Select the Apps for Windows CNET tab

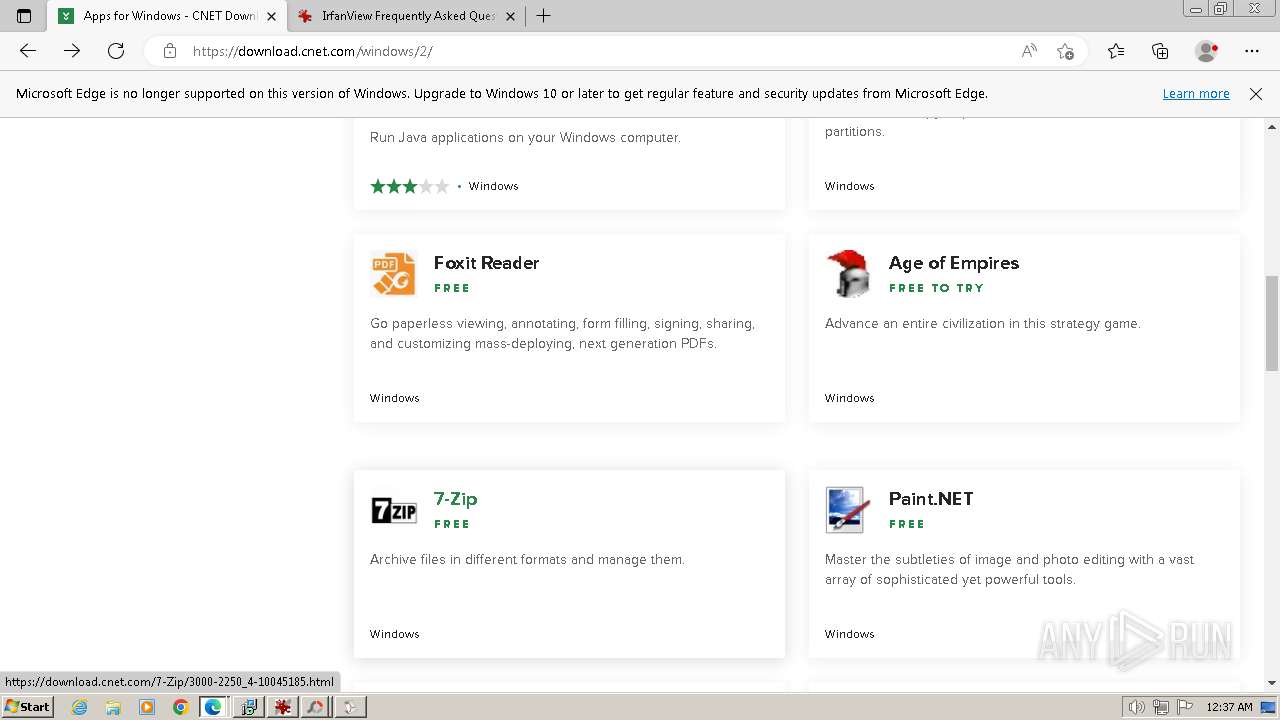(x=168, y=16)
